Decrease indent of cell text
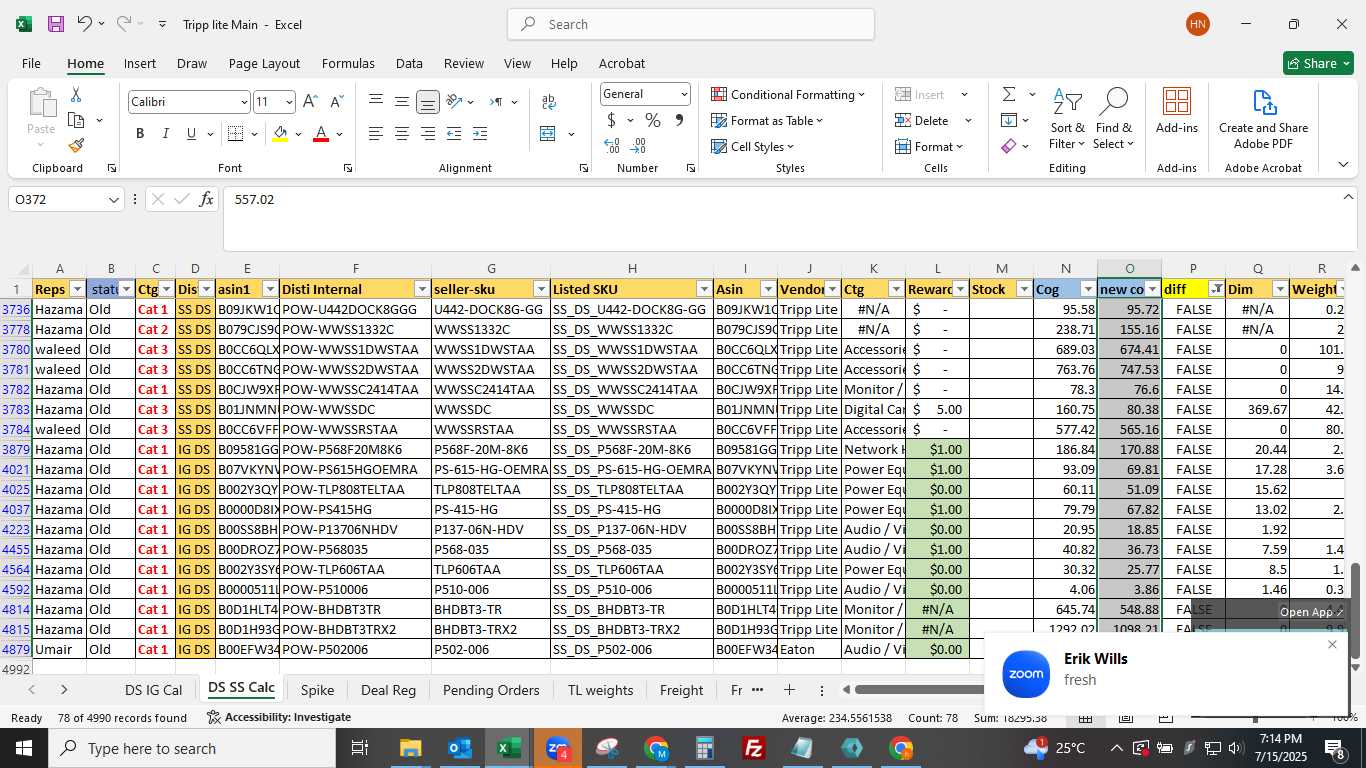1366x768 pixels. pyautogui.click(x=454, y=134)
